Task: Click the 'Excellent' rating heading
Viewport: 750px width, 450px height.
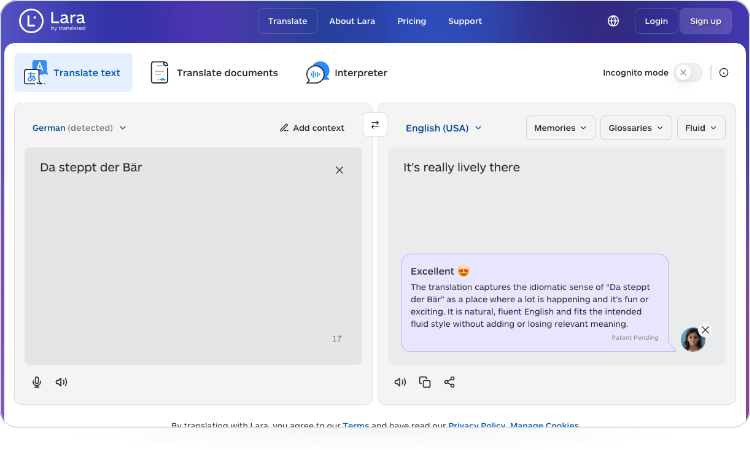Action: [432, 271]
